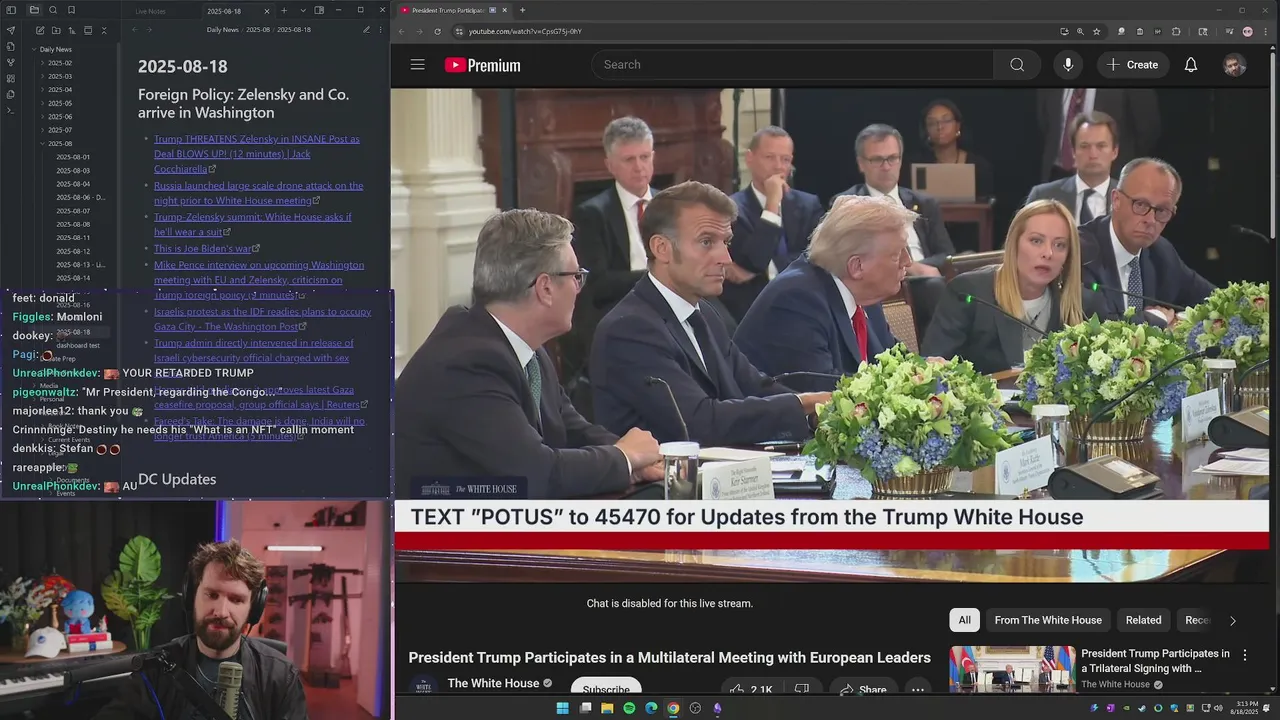Toggle Obsidian left sidebar panel icon
This screenshot has height=720, width=1280.
click(11, 10)
